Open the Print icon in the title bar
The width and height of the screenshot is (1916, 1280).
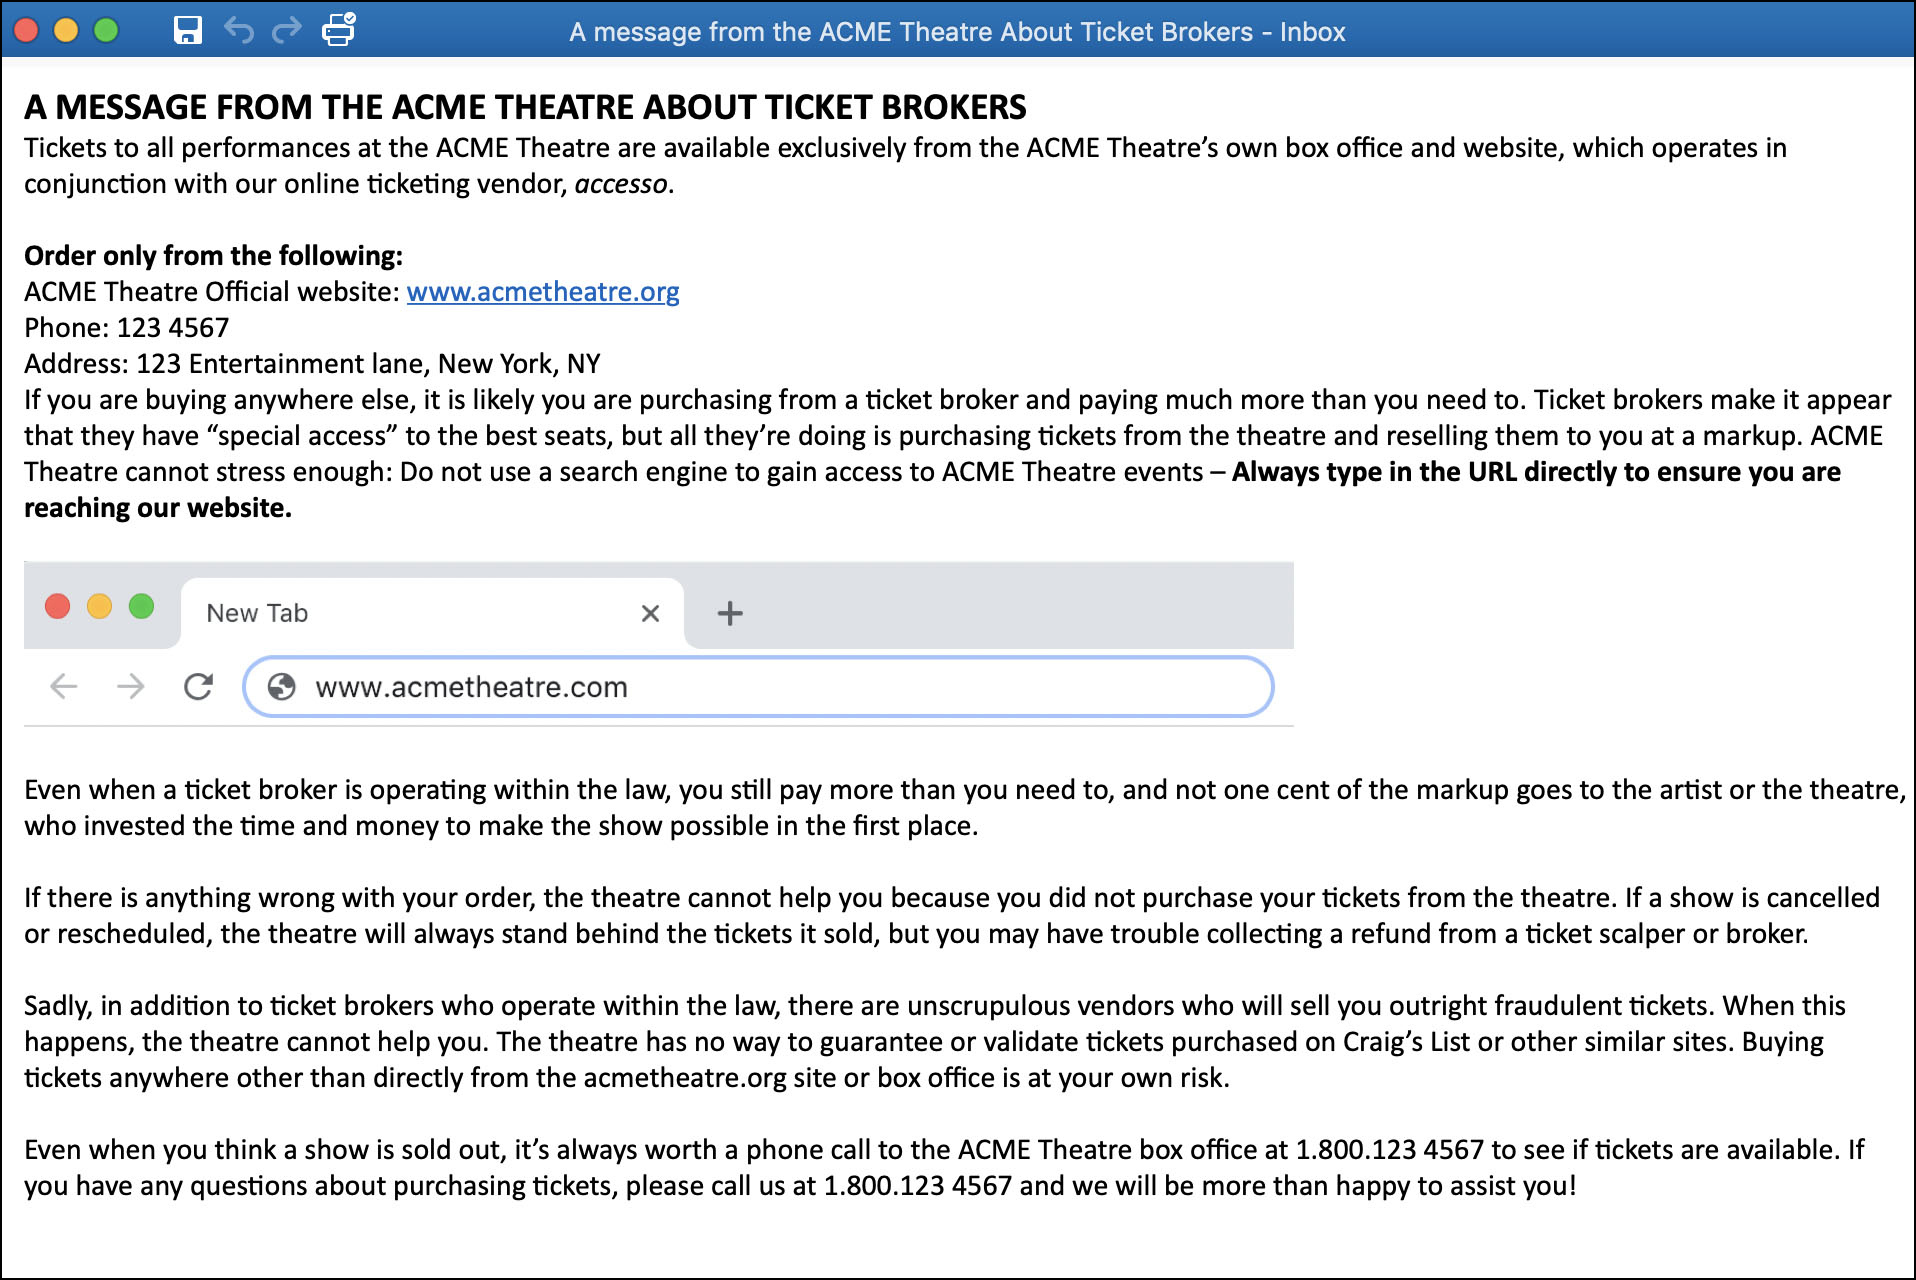338,30
